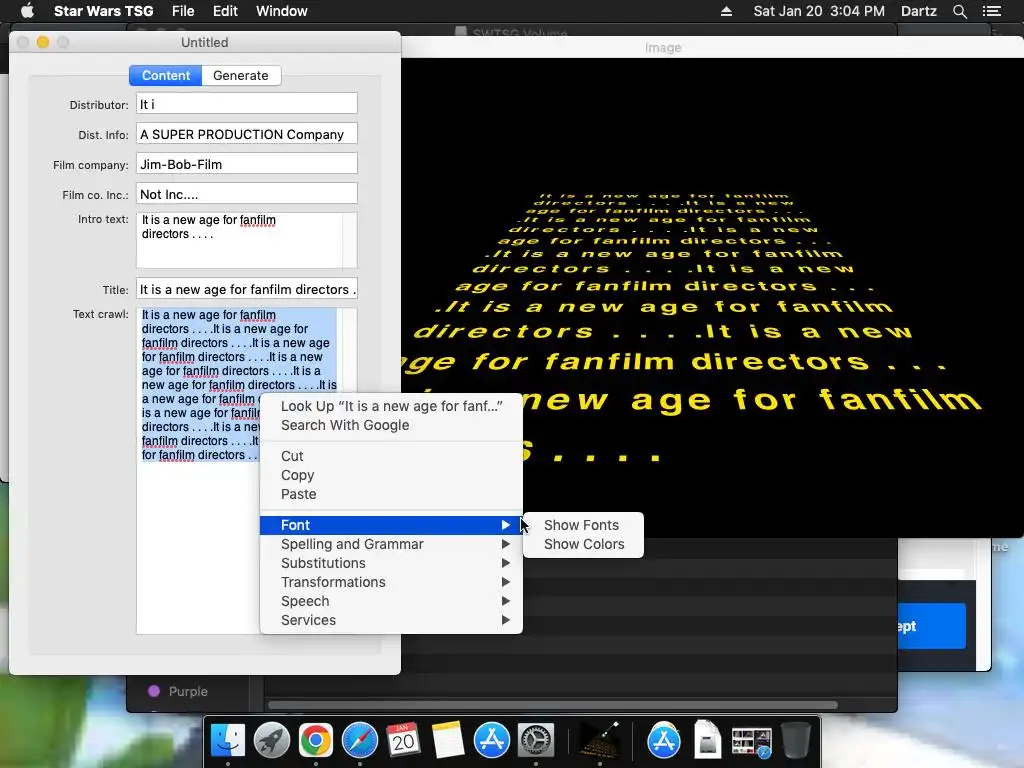Open the File menu

pyautogui.click(x=183, y=11)
